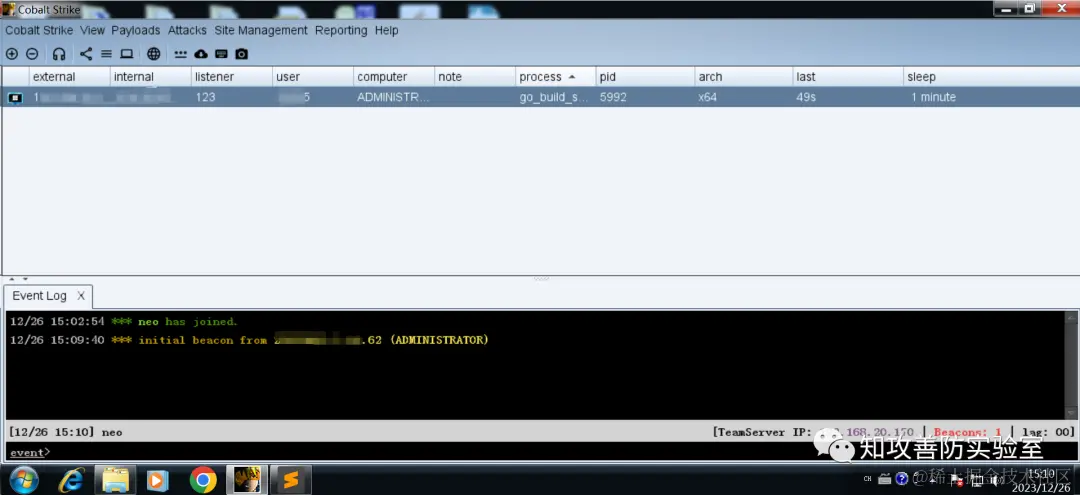Image resolution: width=1080 pixels, height=495 pixels.
Task: Click the Event Log vertical scrollbar
Action: coord(1070,365)
